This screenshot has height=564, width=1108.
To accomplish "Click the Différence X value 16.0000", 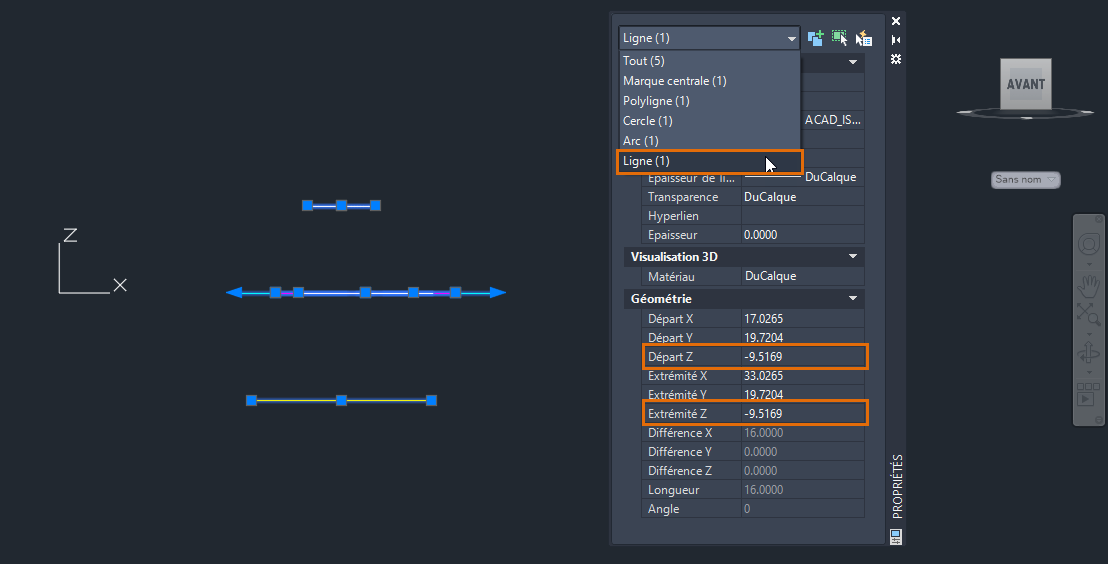I will point(803,433).
